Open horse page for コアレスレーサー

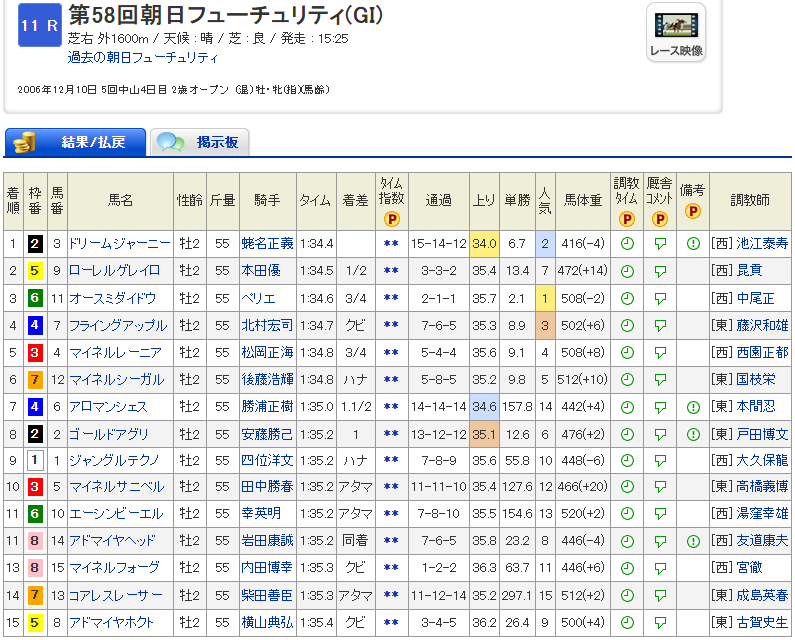click(x=116, y=595)
